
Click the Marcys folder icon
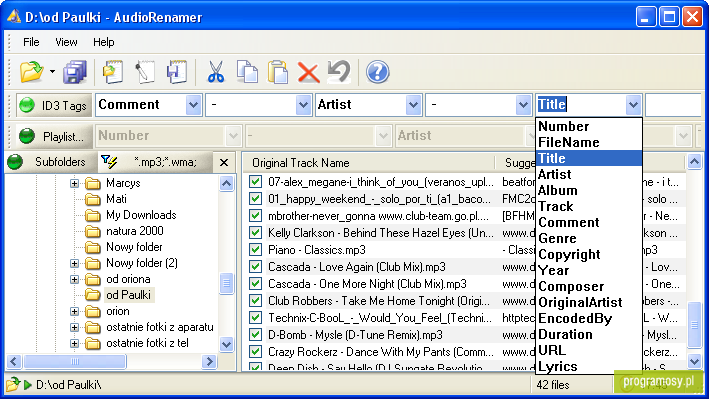[93, 183]
